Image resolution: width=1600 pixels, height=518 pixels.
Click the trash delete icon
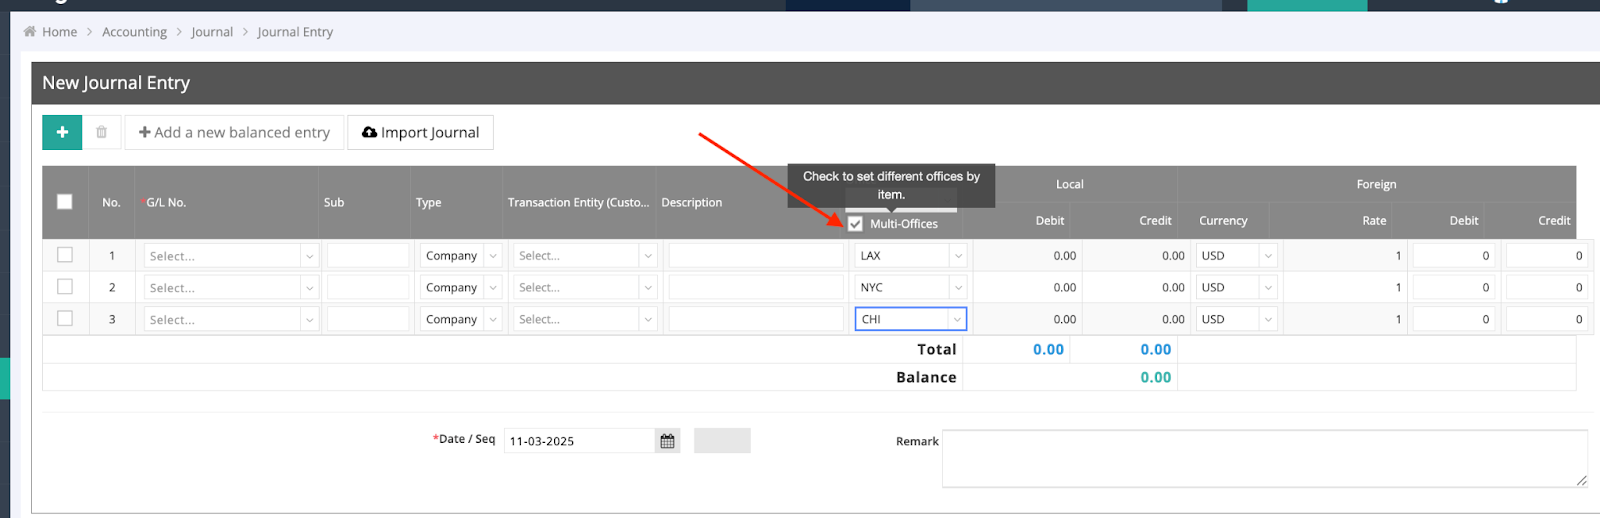(x=101, y=132)
